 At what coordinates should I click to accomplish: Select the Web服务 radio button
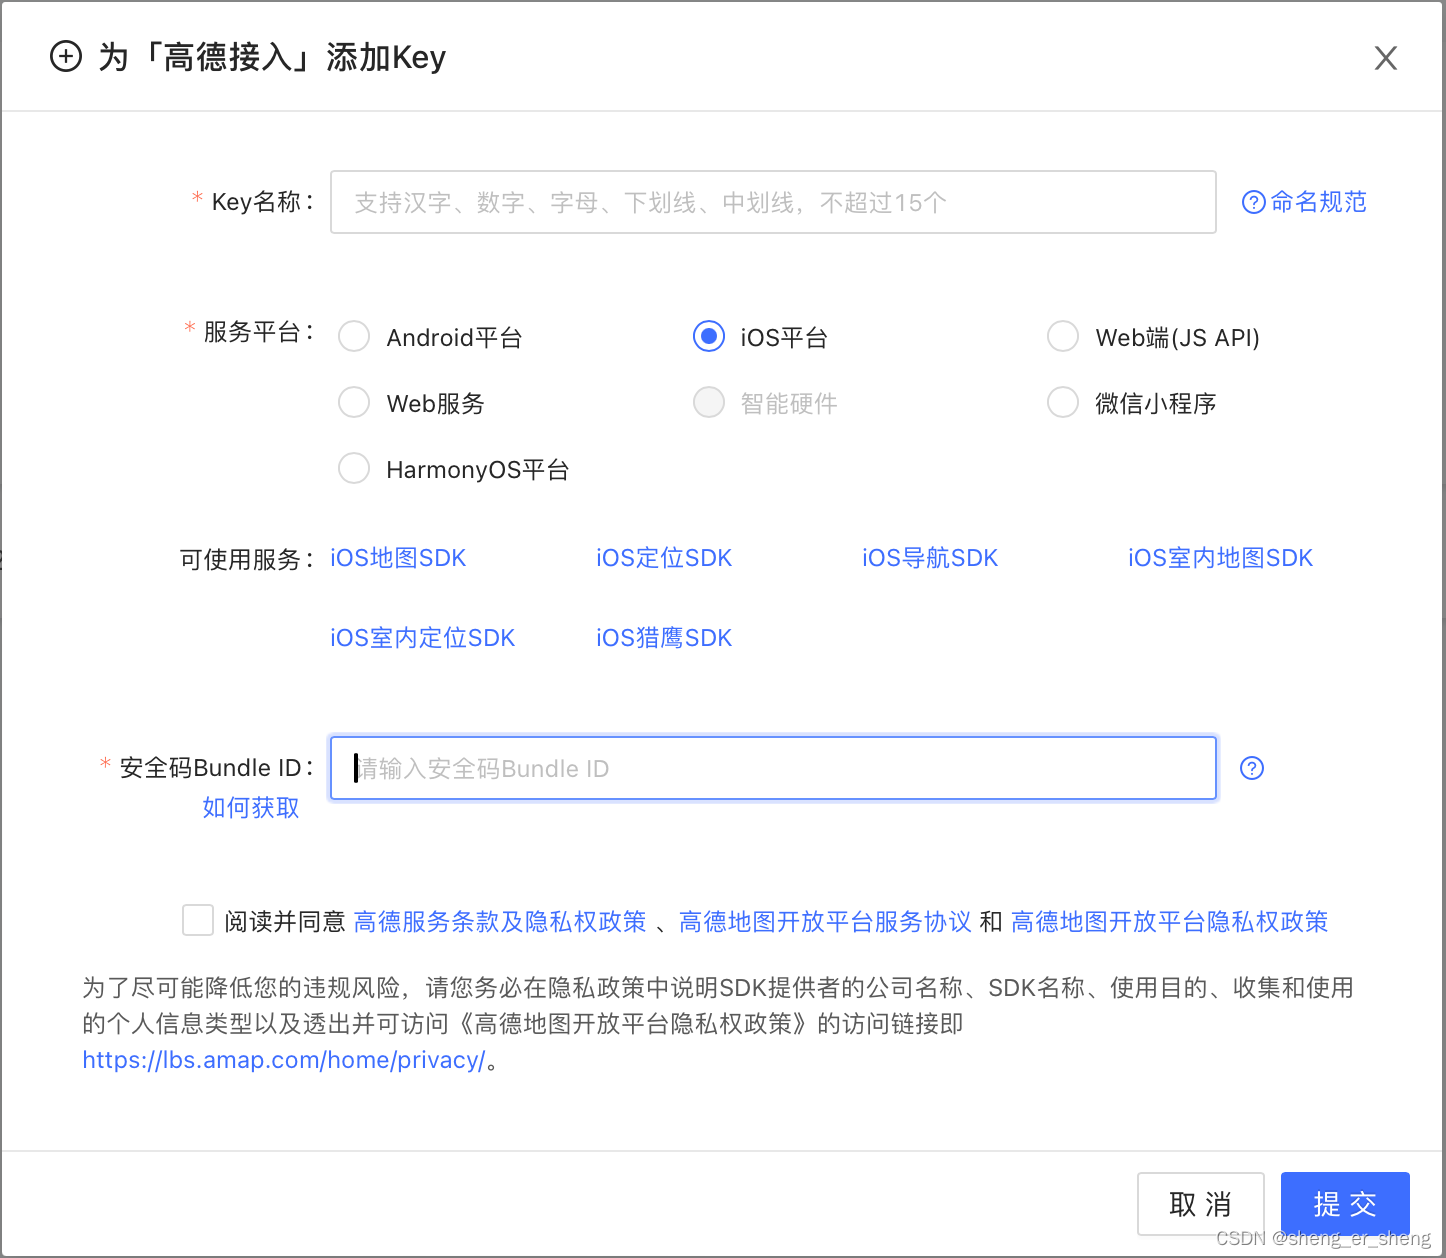(354, 403)
